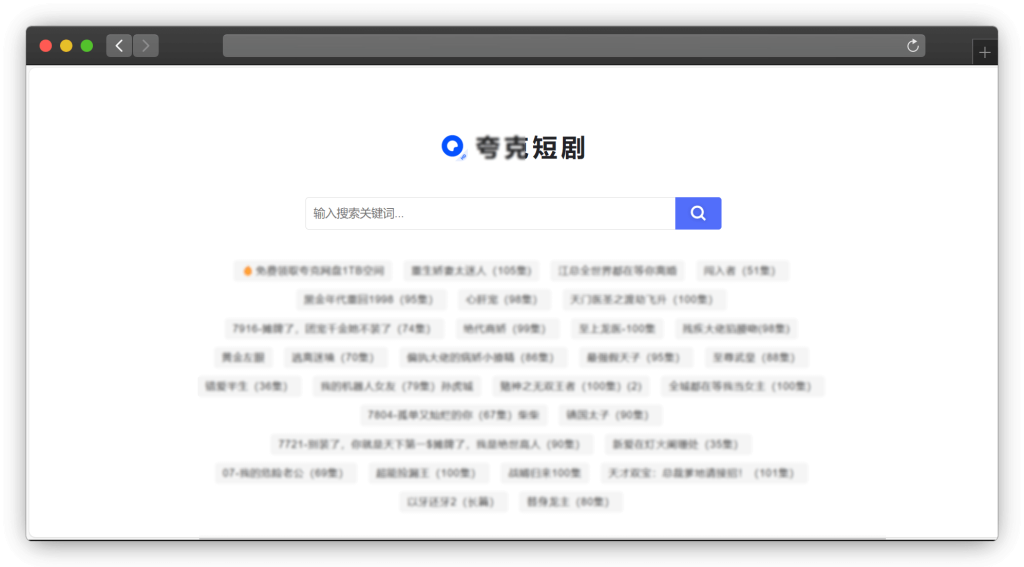Open the 江总 tag without an episode count
Screen dimensions: 1024x567
617,270
